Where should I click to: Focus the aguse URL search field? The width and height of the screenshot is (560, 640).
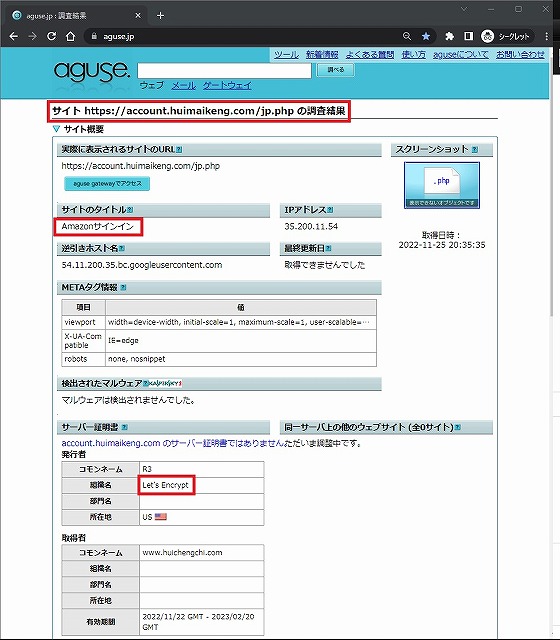(x=224, y=71)
